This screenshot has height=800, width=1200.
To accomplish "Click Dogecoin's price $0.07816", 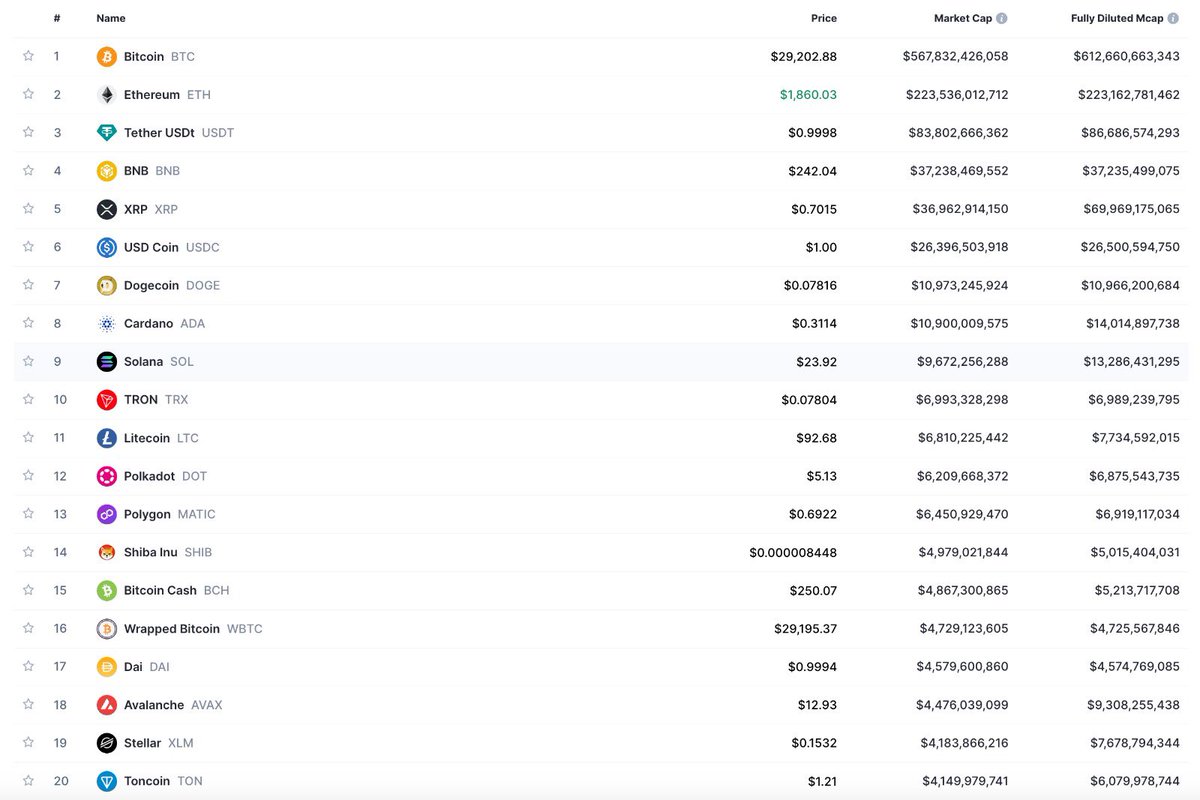I will pos(810,286).
